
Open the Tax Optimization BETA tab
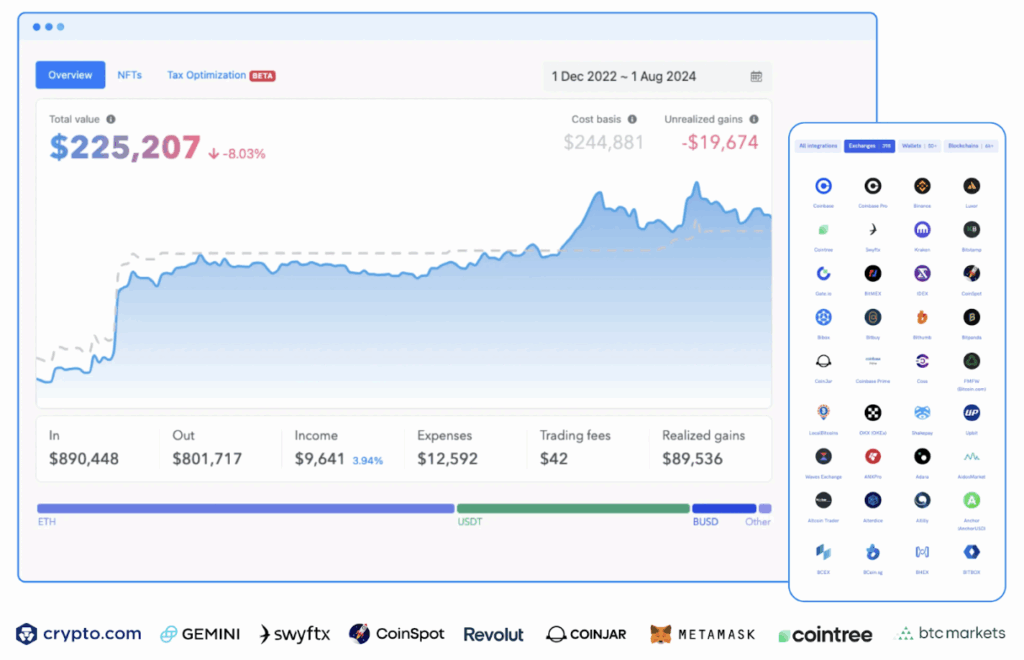click(x=221, y=75)
